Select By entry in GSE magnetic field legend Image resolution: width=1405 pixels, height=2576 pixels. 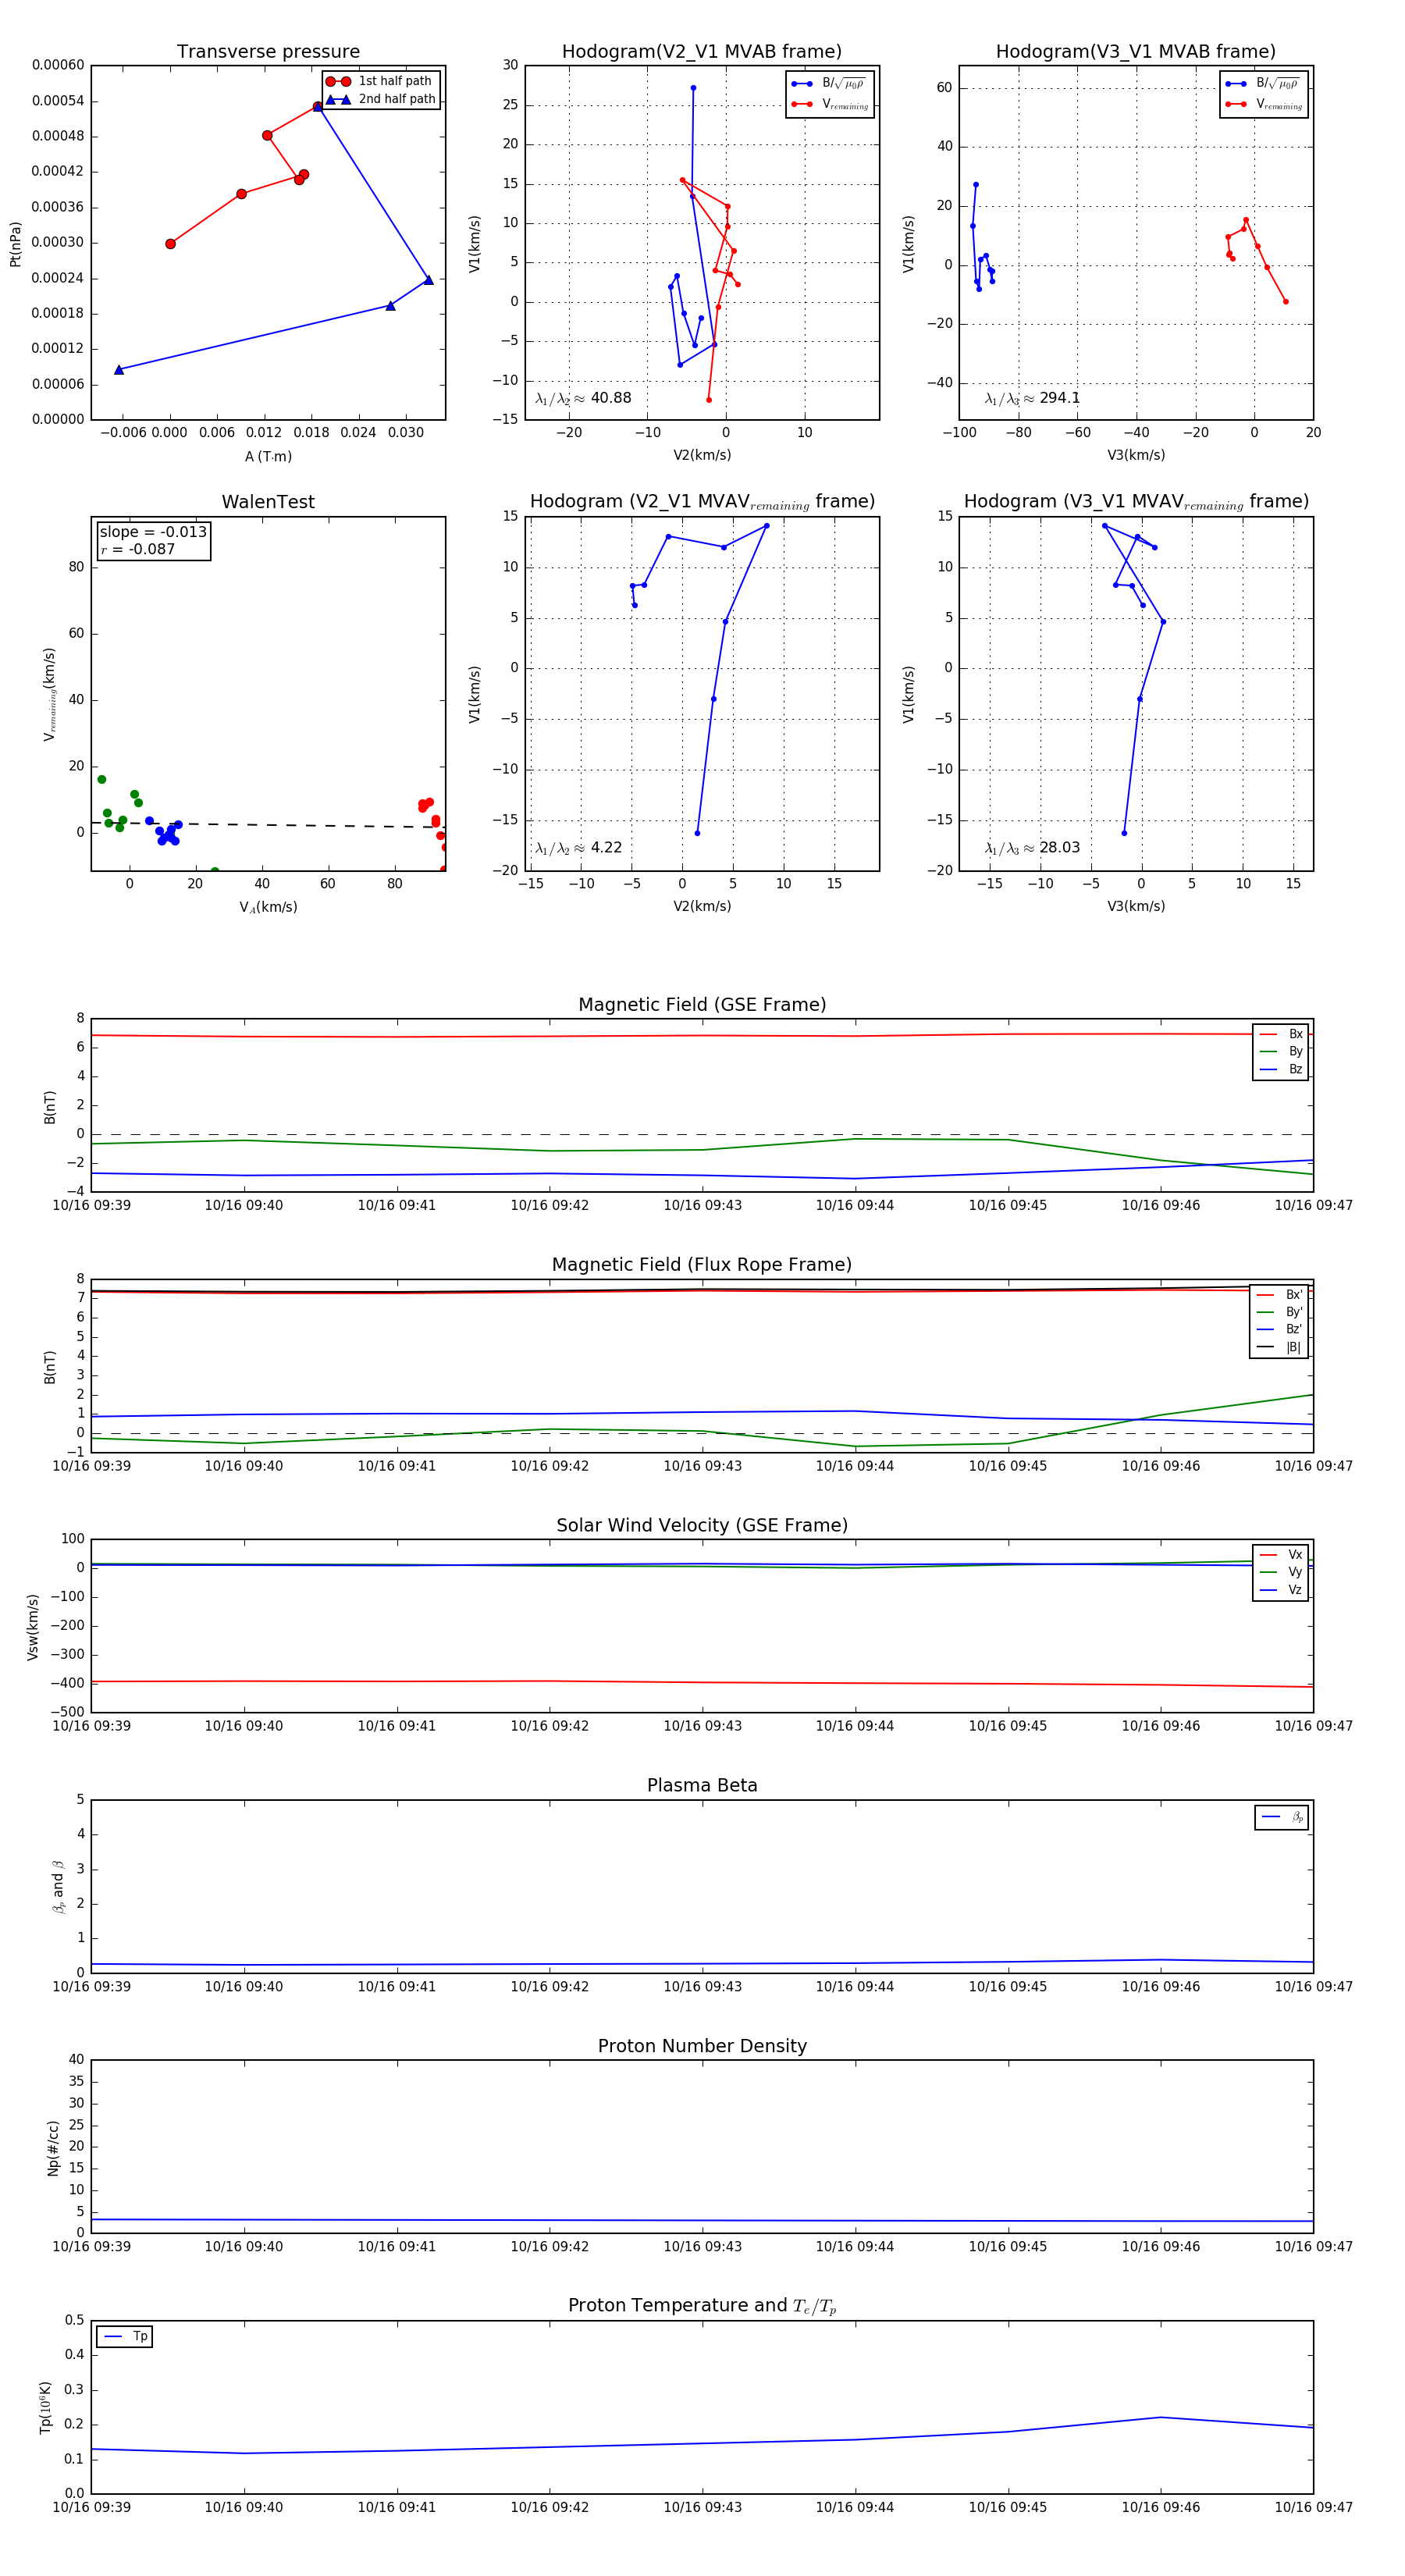pos(1281,1052)
